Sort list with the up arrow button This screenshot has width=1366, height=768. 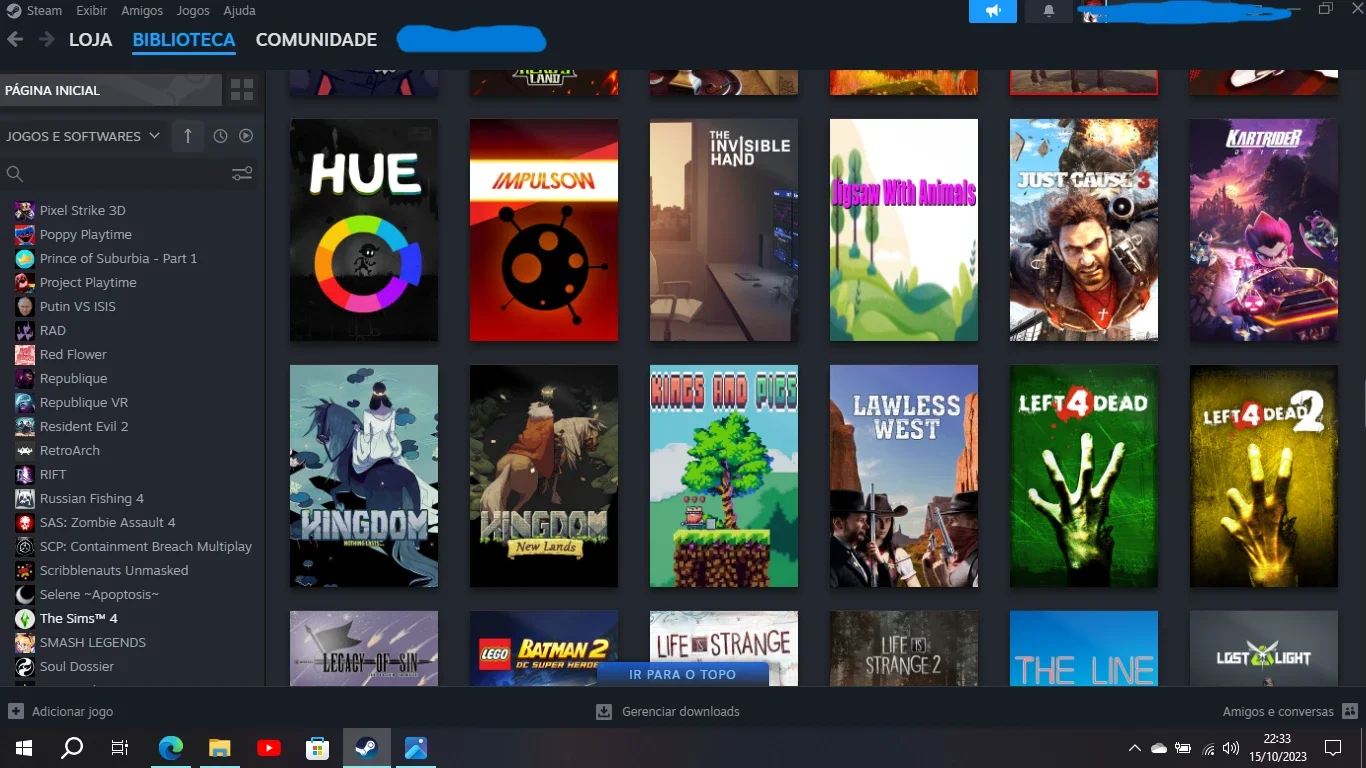point(187,136)
